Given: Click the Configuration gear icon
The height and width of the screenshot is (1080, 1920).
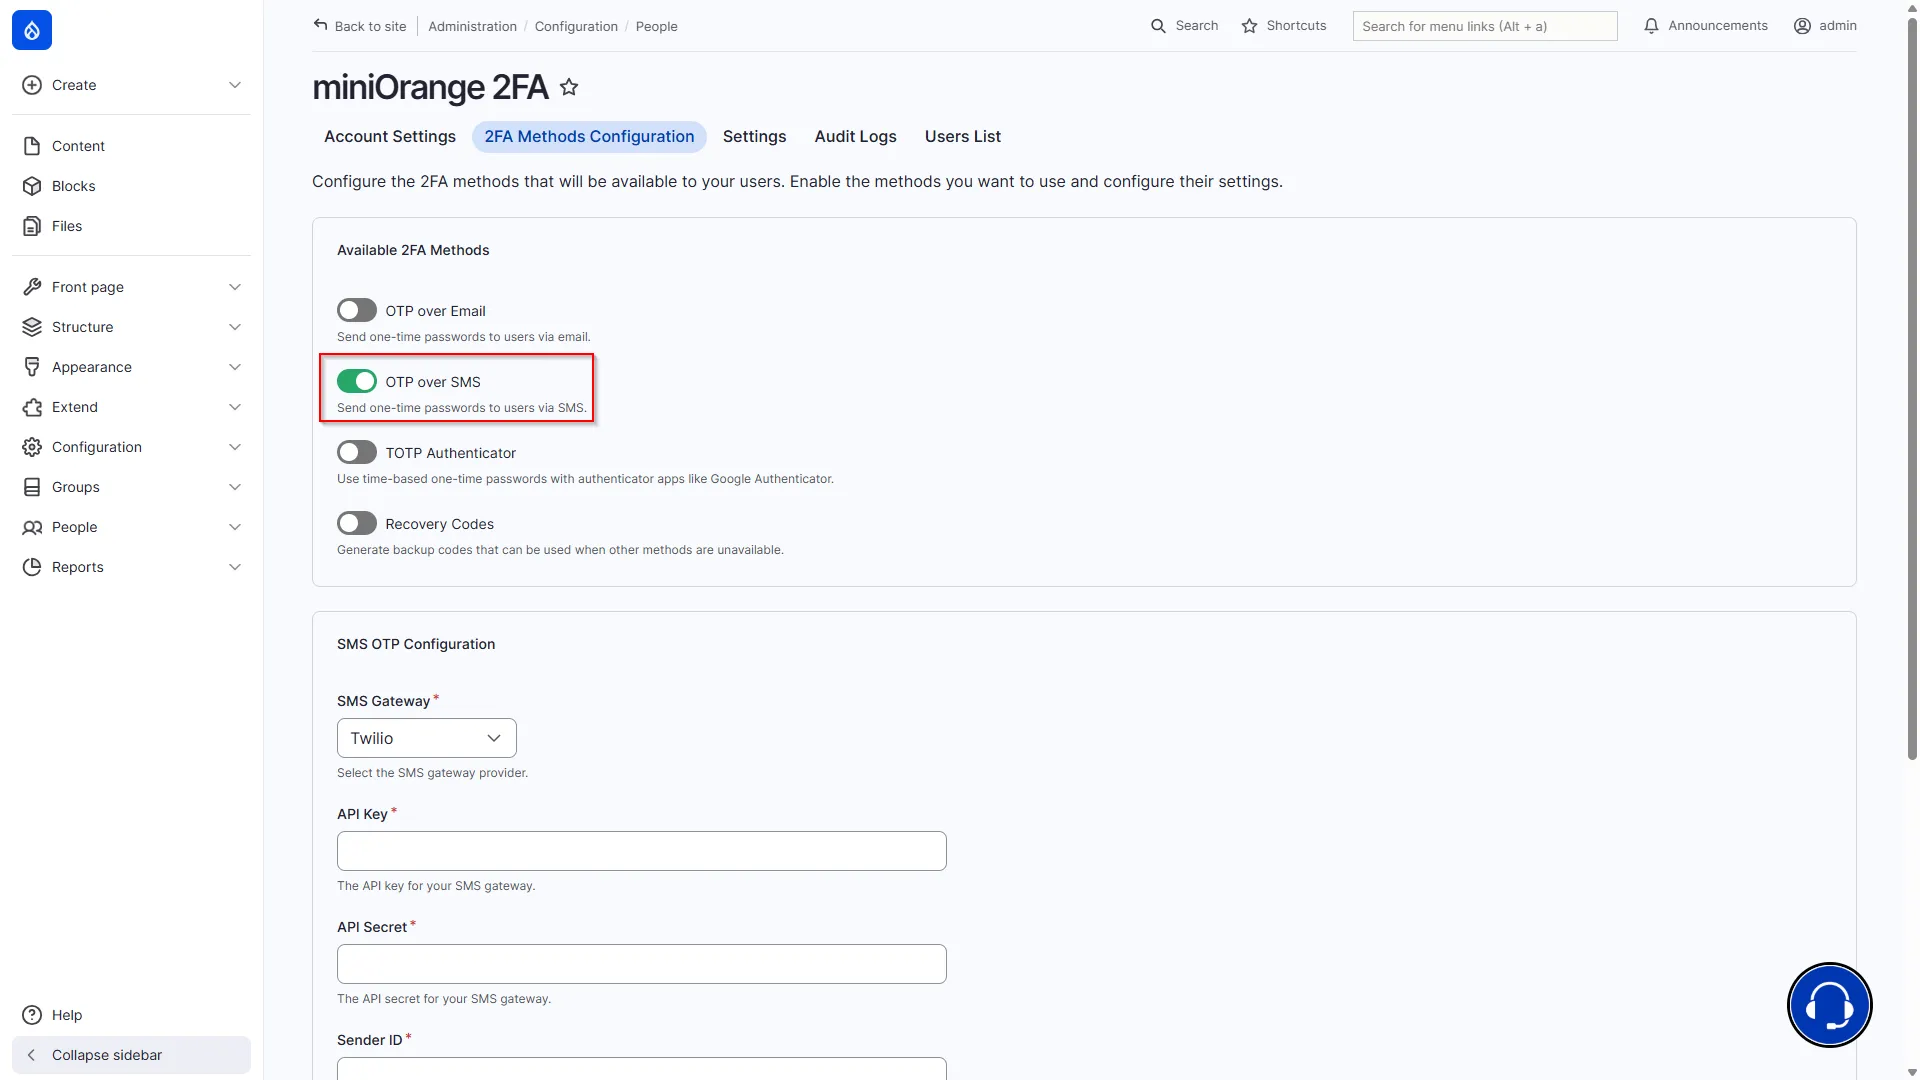Looking at the screenshot, I should [32, 447].
